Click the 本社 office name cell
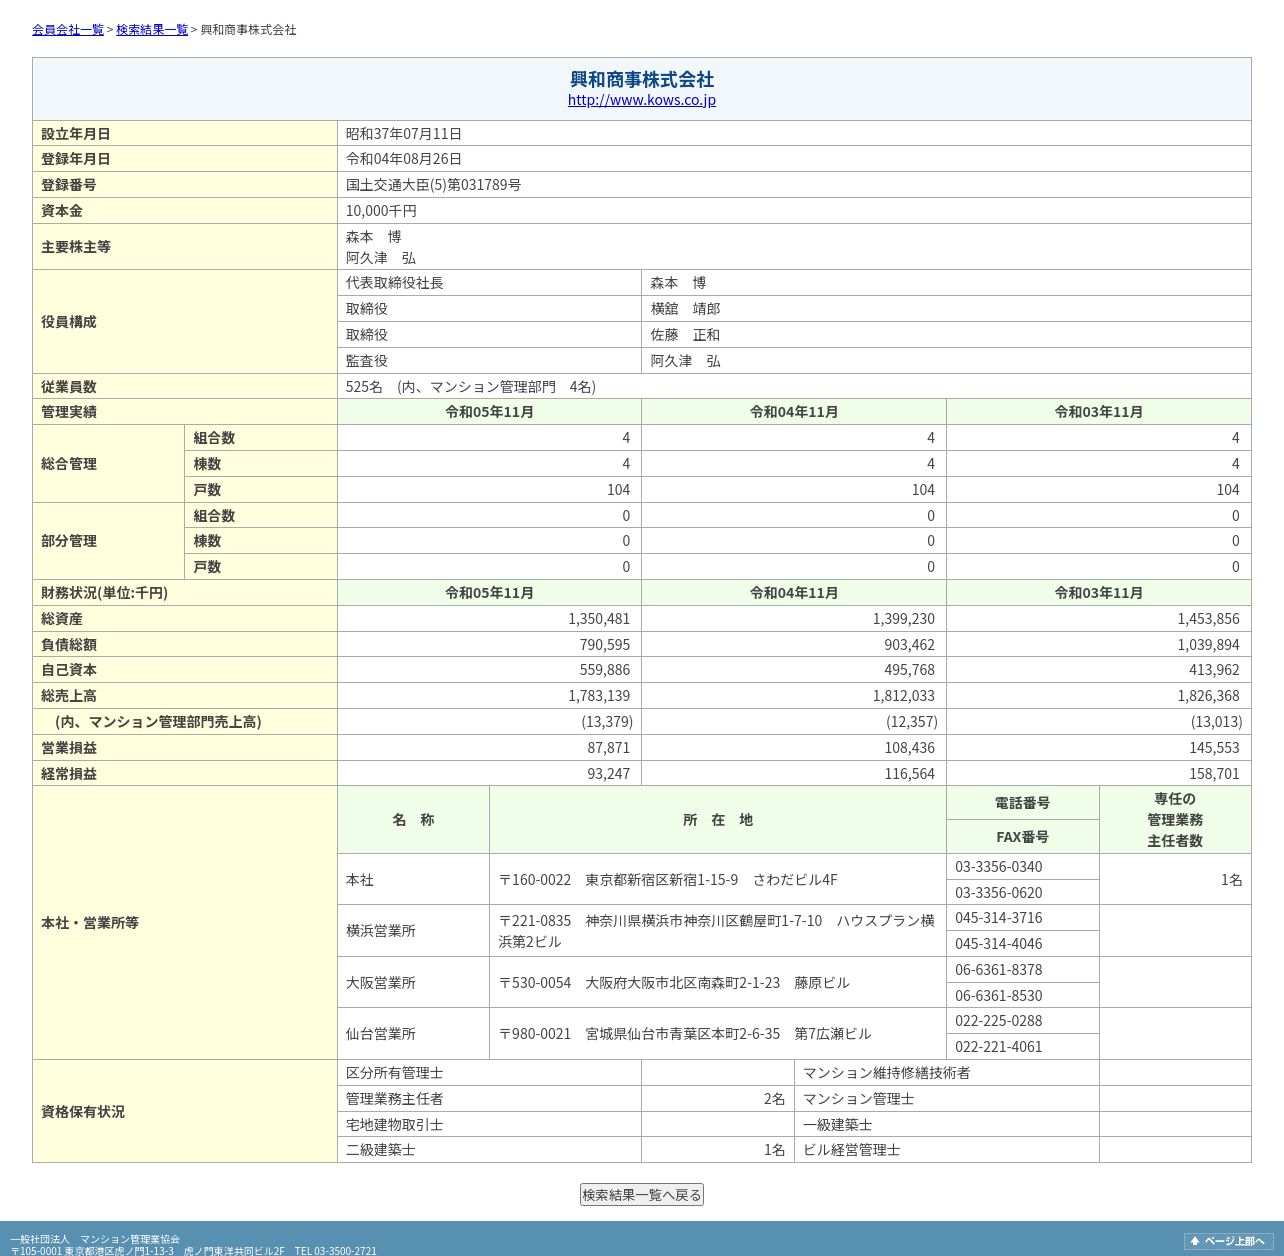Screen dimensions: 1284x1256 [414, 880]
